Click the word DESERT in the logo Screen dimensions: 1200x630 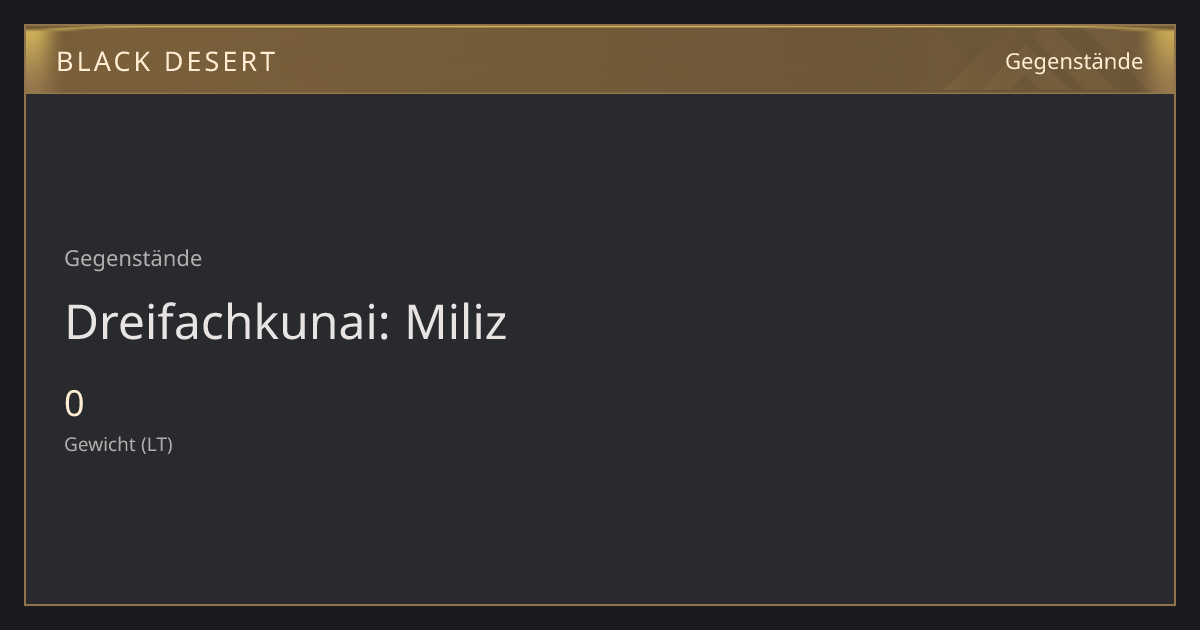[x=220, y=62]
